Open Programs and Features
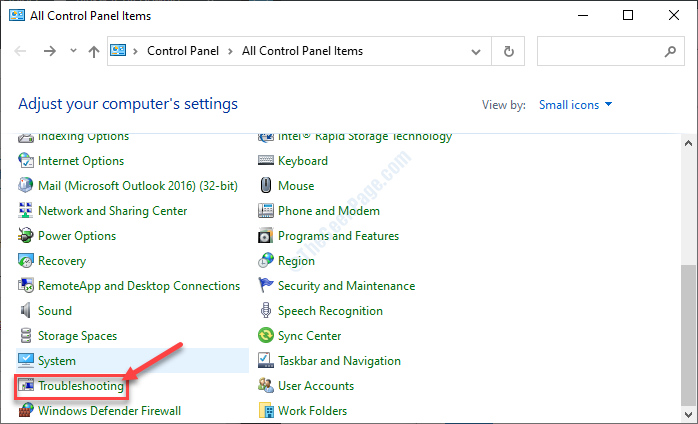Viewport: 698px width, 424px height. pyautogui.click(x=338, y=236)
